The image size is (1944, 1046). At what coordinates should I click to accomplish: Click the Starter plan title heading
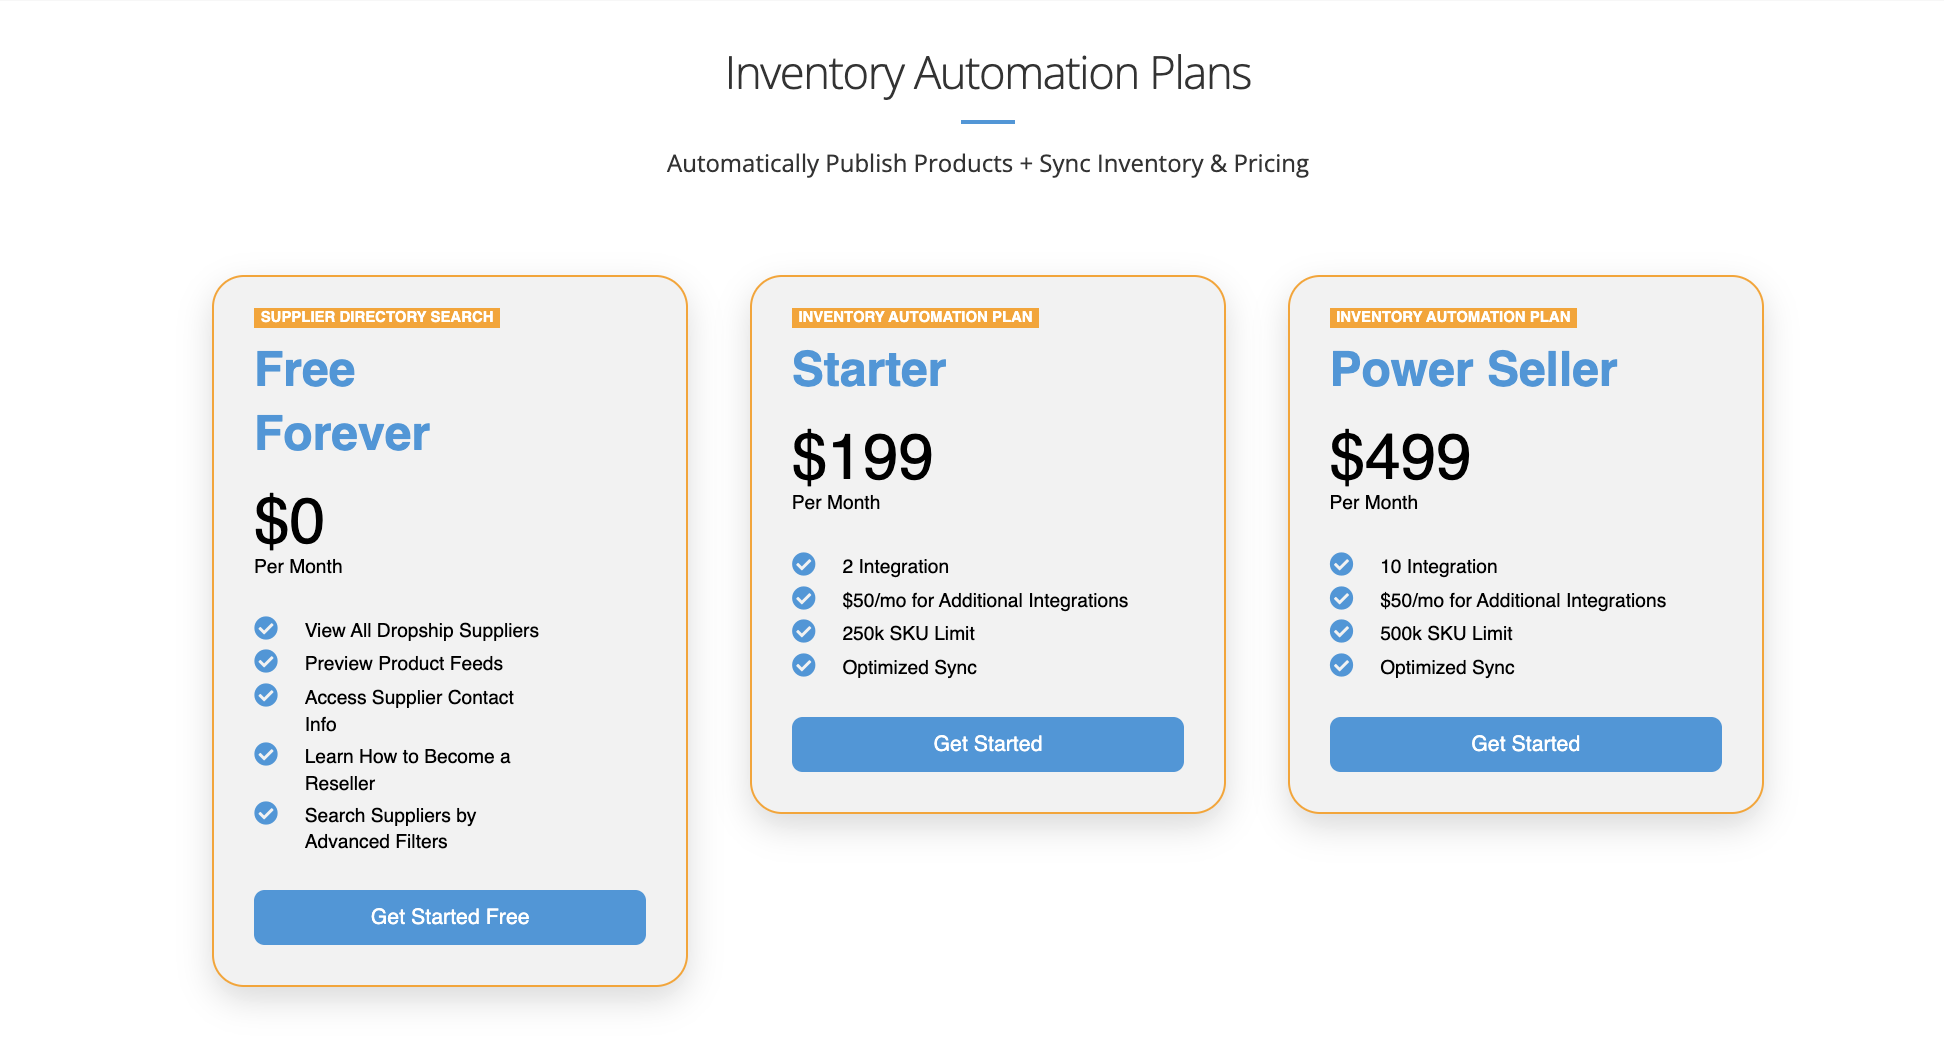(869, 369)
